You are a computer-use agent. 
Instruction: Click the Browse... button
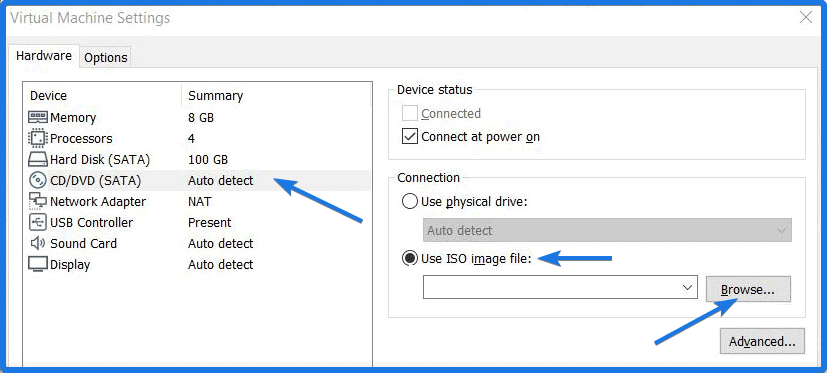[x=748, y=290]
